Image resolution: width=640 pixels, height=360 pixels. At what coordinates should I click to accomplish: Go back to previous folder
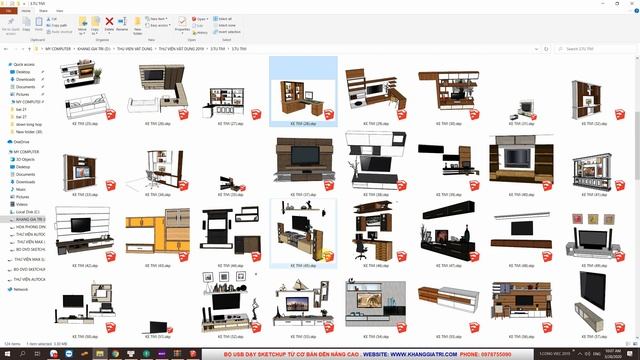[x=6, y=49]
